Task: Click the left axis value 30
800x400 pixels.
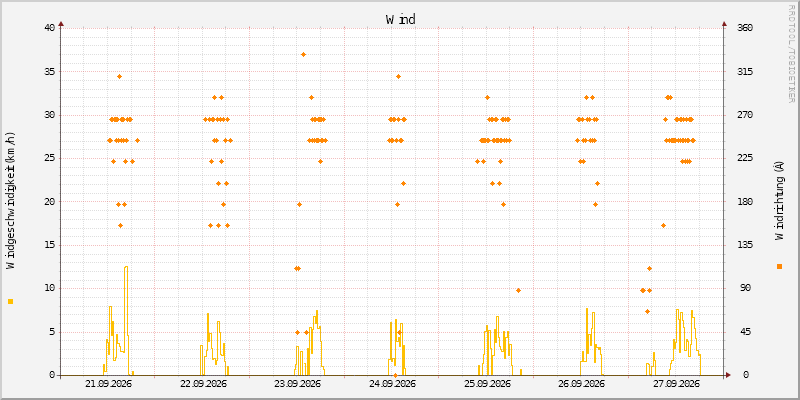Action: click(x=49, y=115)
